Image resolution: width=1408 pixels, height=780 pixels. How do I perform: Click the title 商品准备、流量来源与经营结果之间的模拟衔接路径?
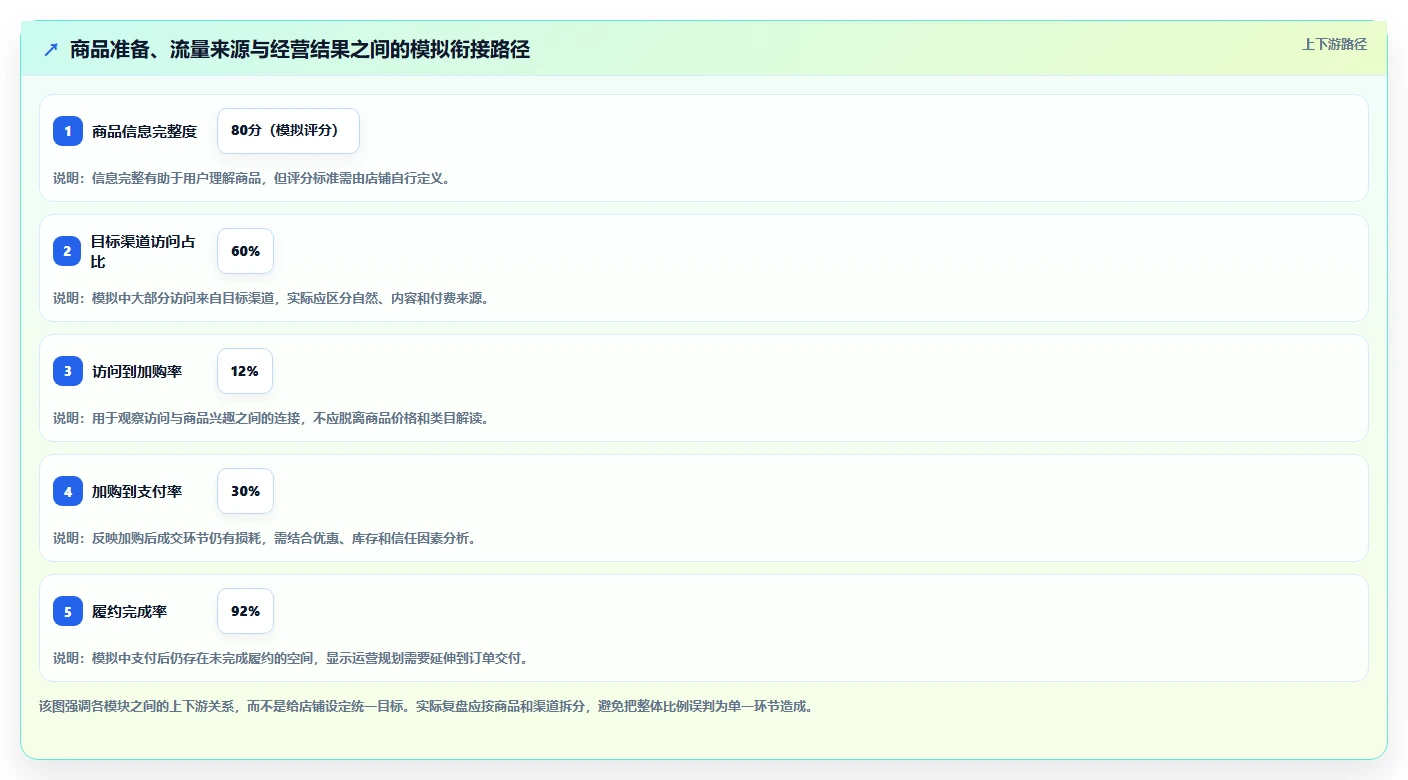pyautogui.click(x=300, y=49)
